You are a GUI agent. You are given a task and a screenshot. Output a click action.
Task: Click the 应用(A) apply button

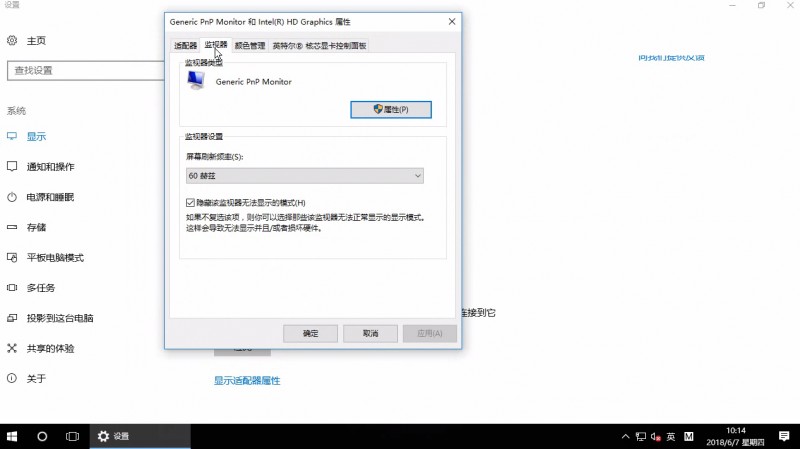(430, 333)
